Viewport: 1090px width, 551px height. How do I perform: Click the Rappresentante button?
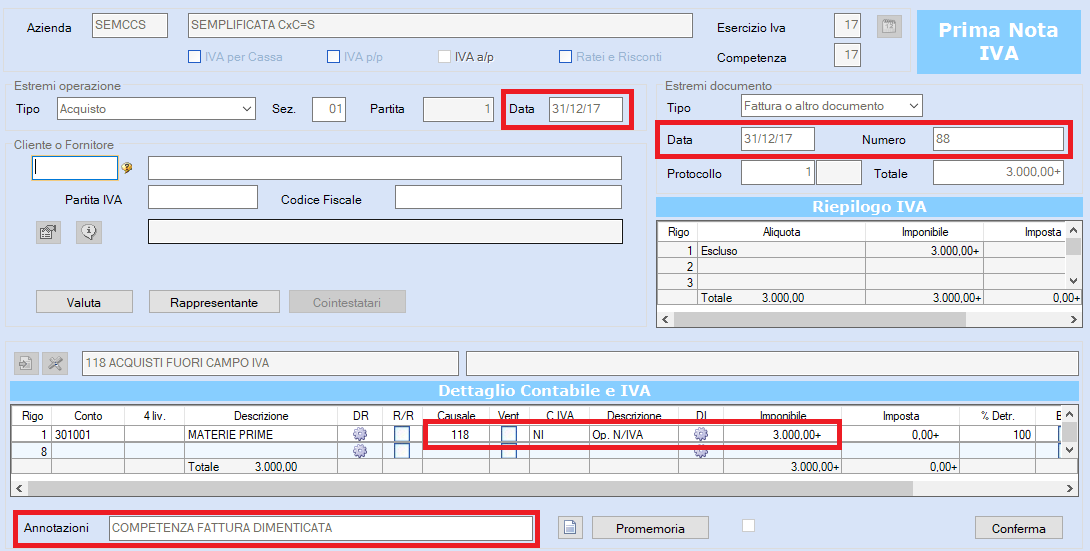pyautogui.click(x=214, y=302)
